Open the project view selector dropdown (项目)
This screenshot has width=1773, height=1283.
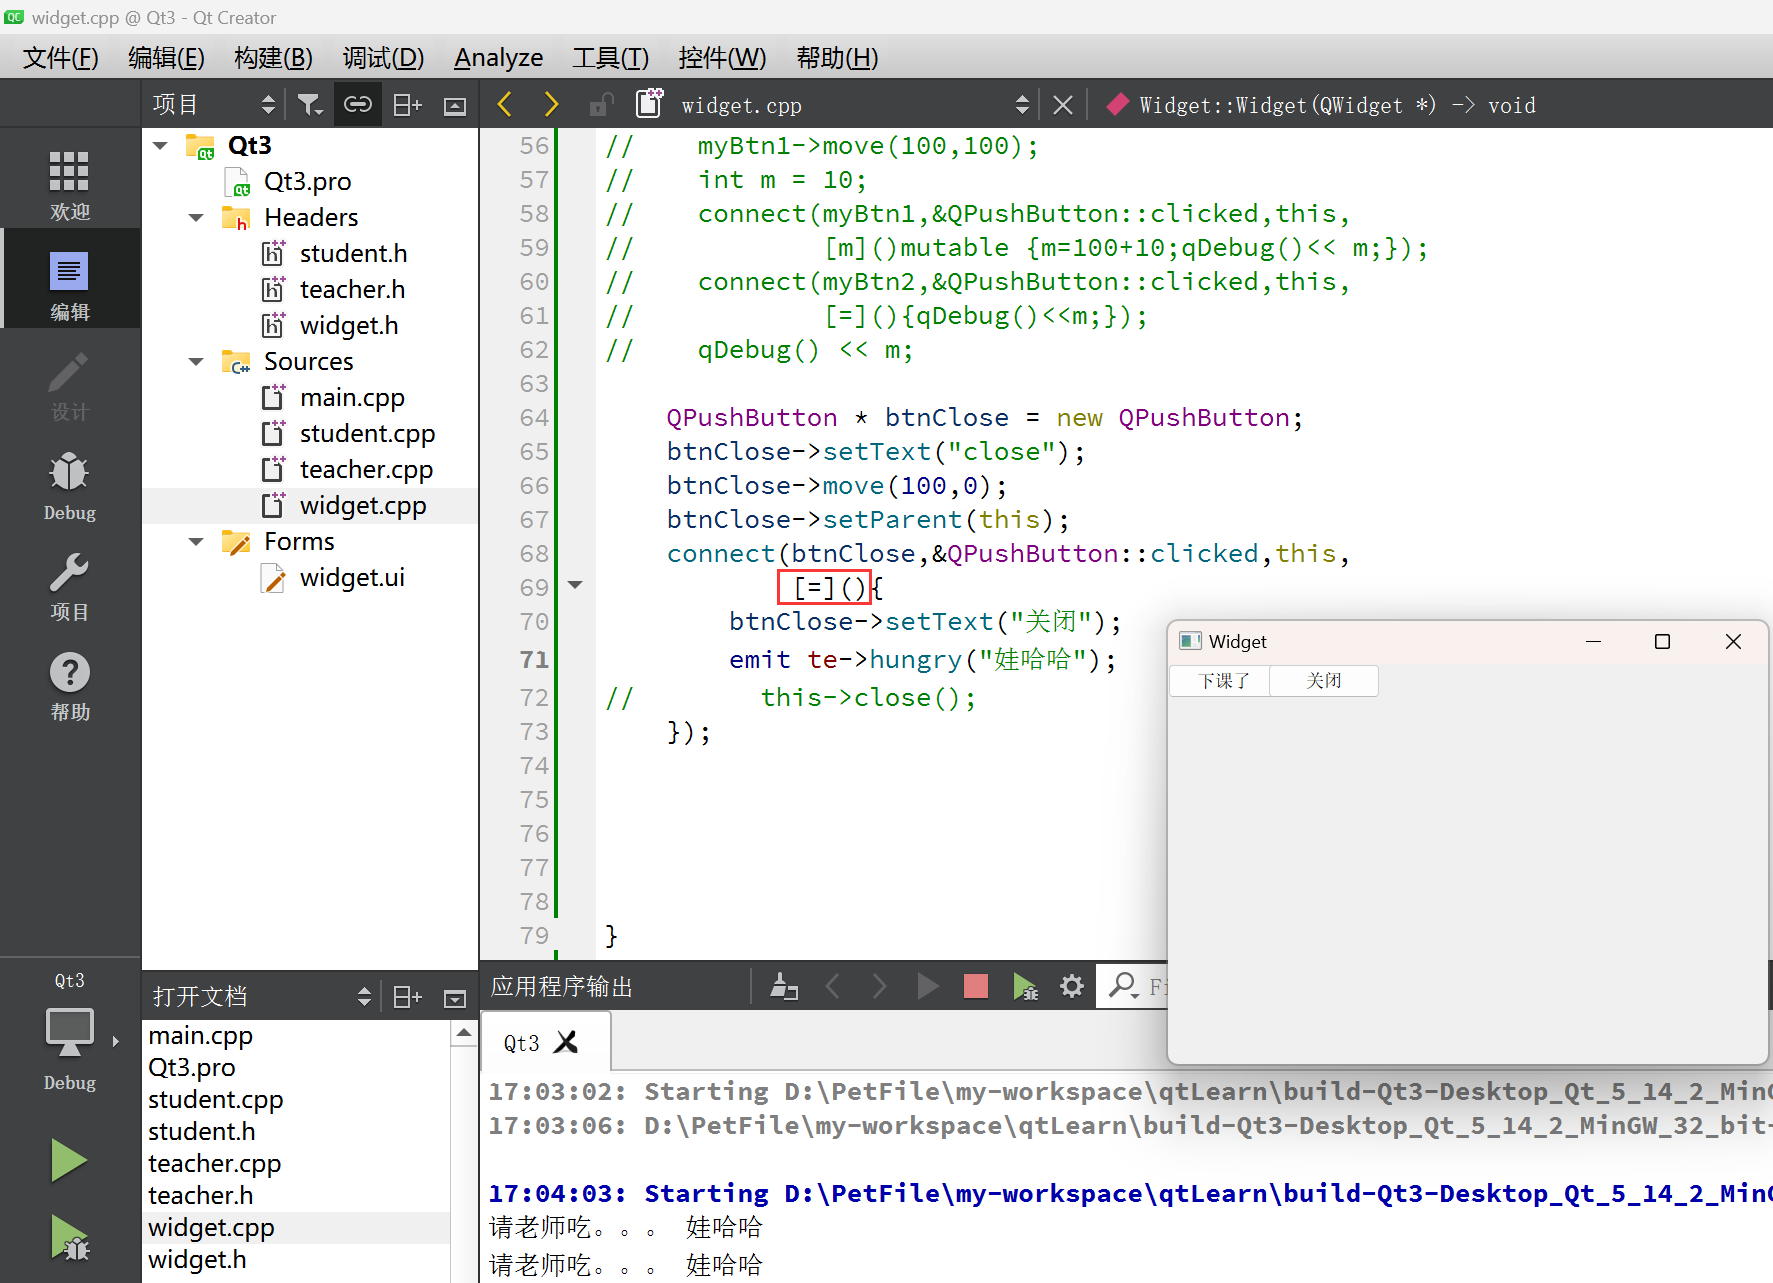[214, 104]
